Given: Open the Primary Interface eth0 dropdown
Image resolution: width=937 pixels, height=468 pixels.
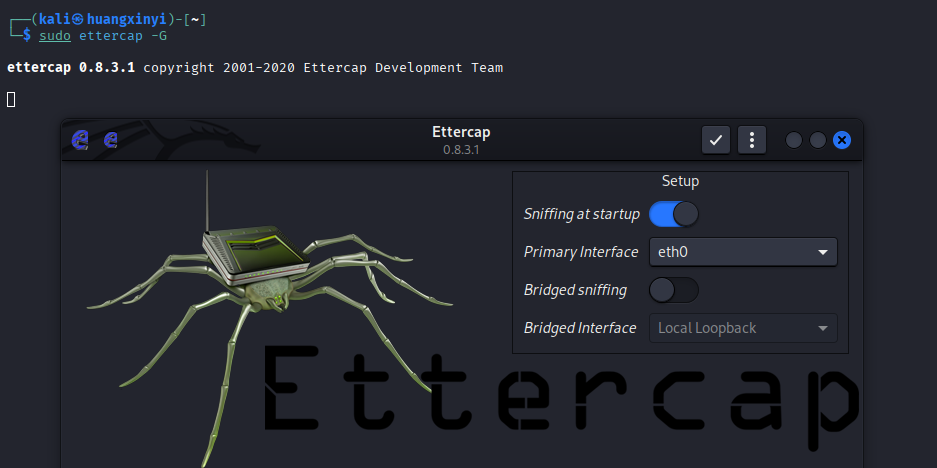Looking at the screenshot, I should tap(743, 252).
